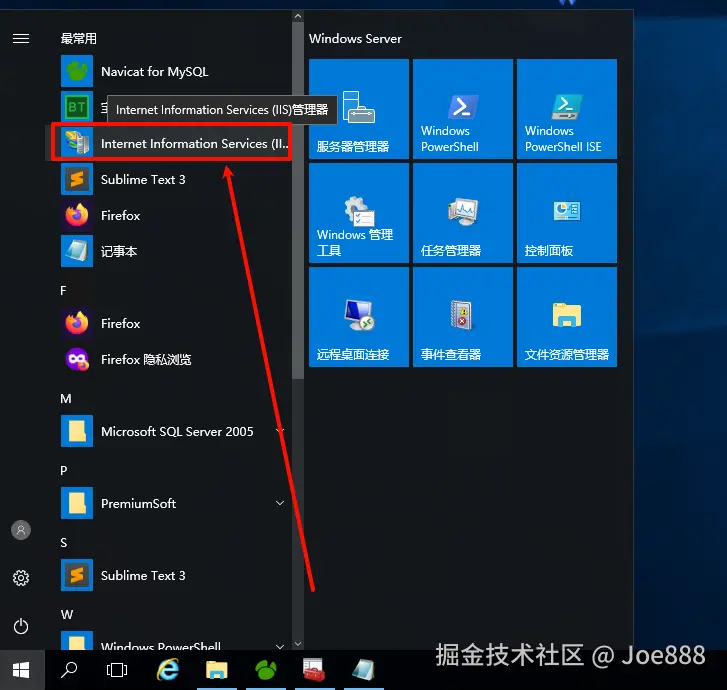Click the Windows Server tile group title
The width and height of the screenshot is (727, 690).
pos(355,38)
